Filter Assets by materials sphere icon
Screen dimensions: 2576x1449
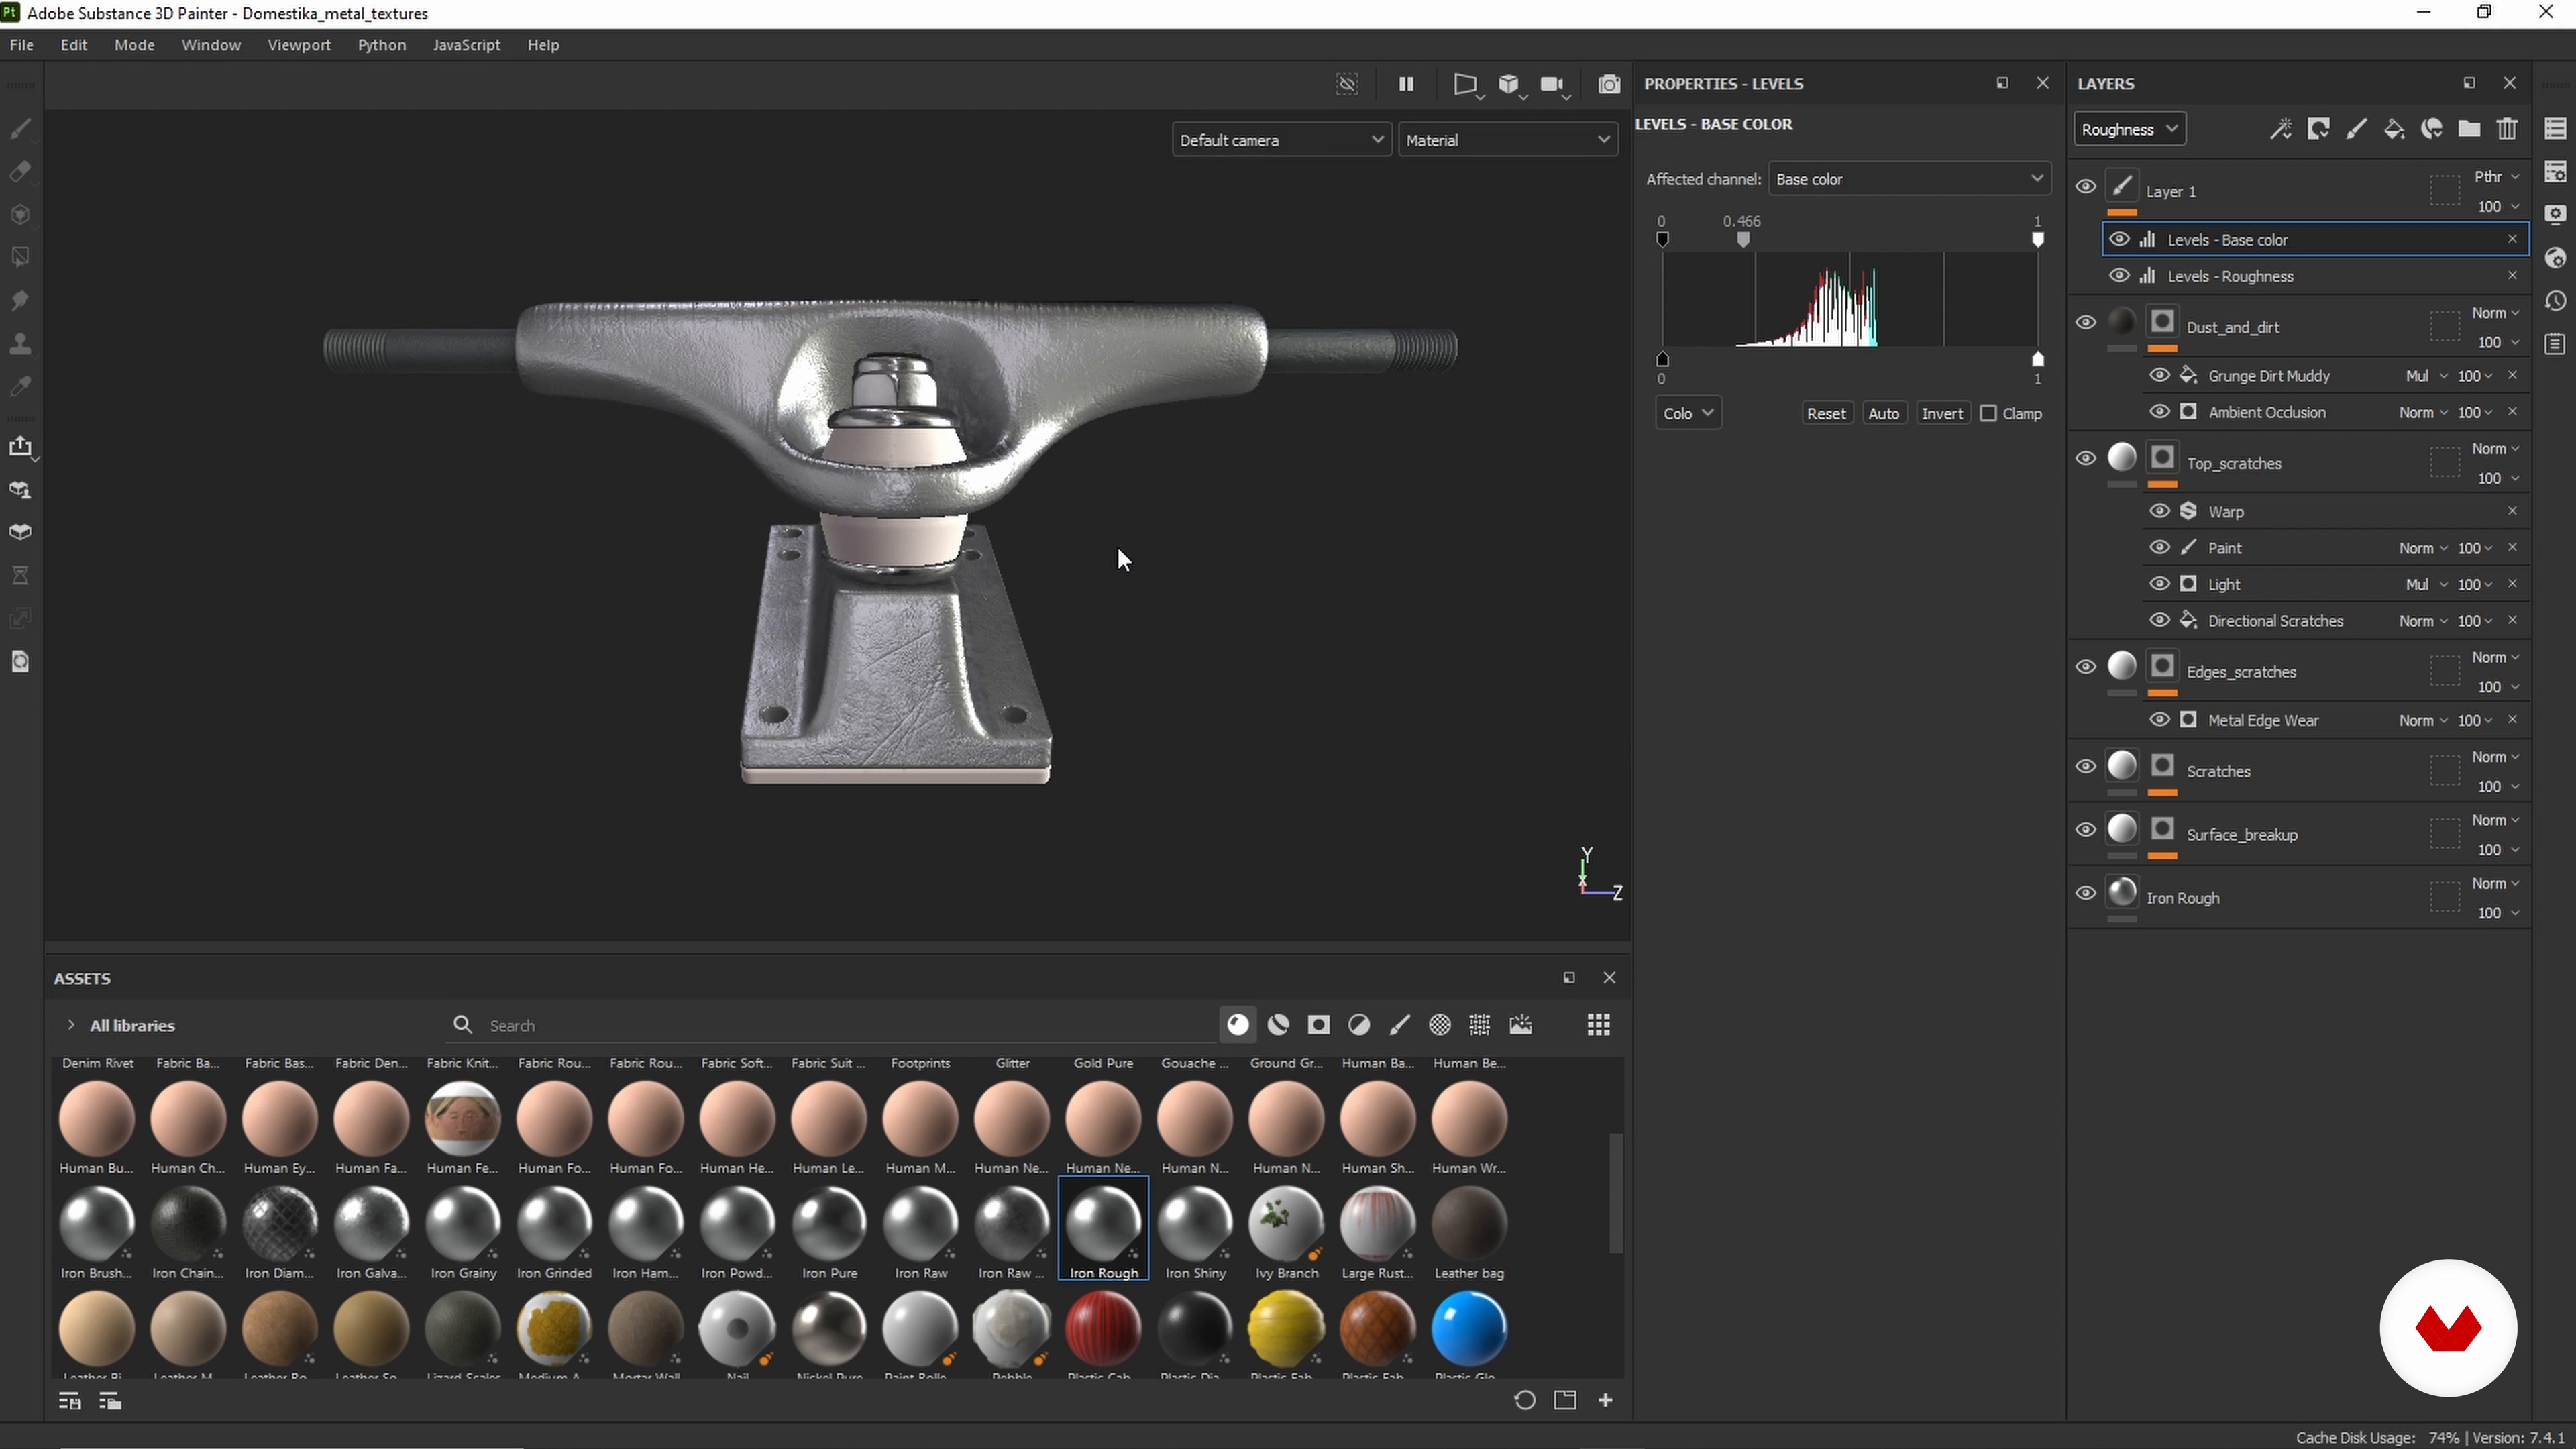[1238, 1025]
